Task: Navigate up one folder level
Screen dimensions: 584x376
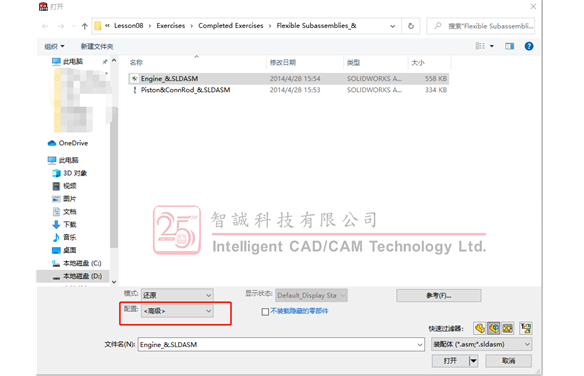Action: [x=85, y=26]
